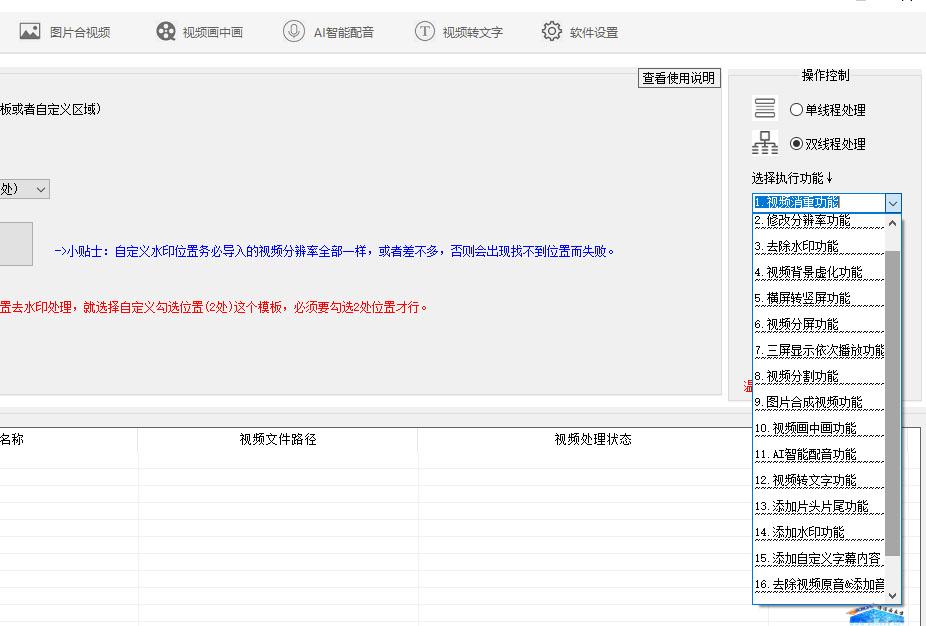Choose 4.视频背景虚化功能 from list

tap(819, 272)
